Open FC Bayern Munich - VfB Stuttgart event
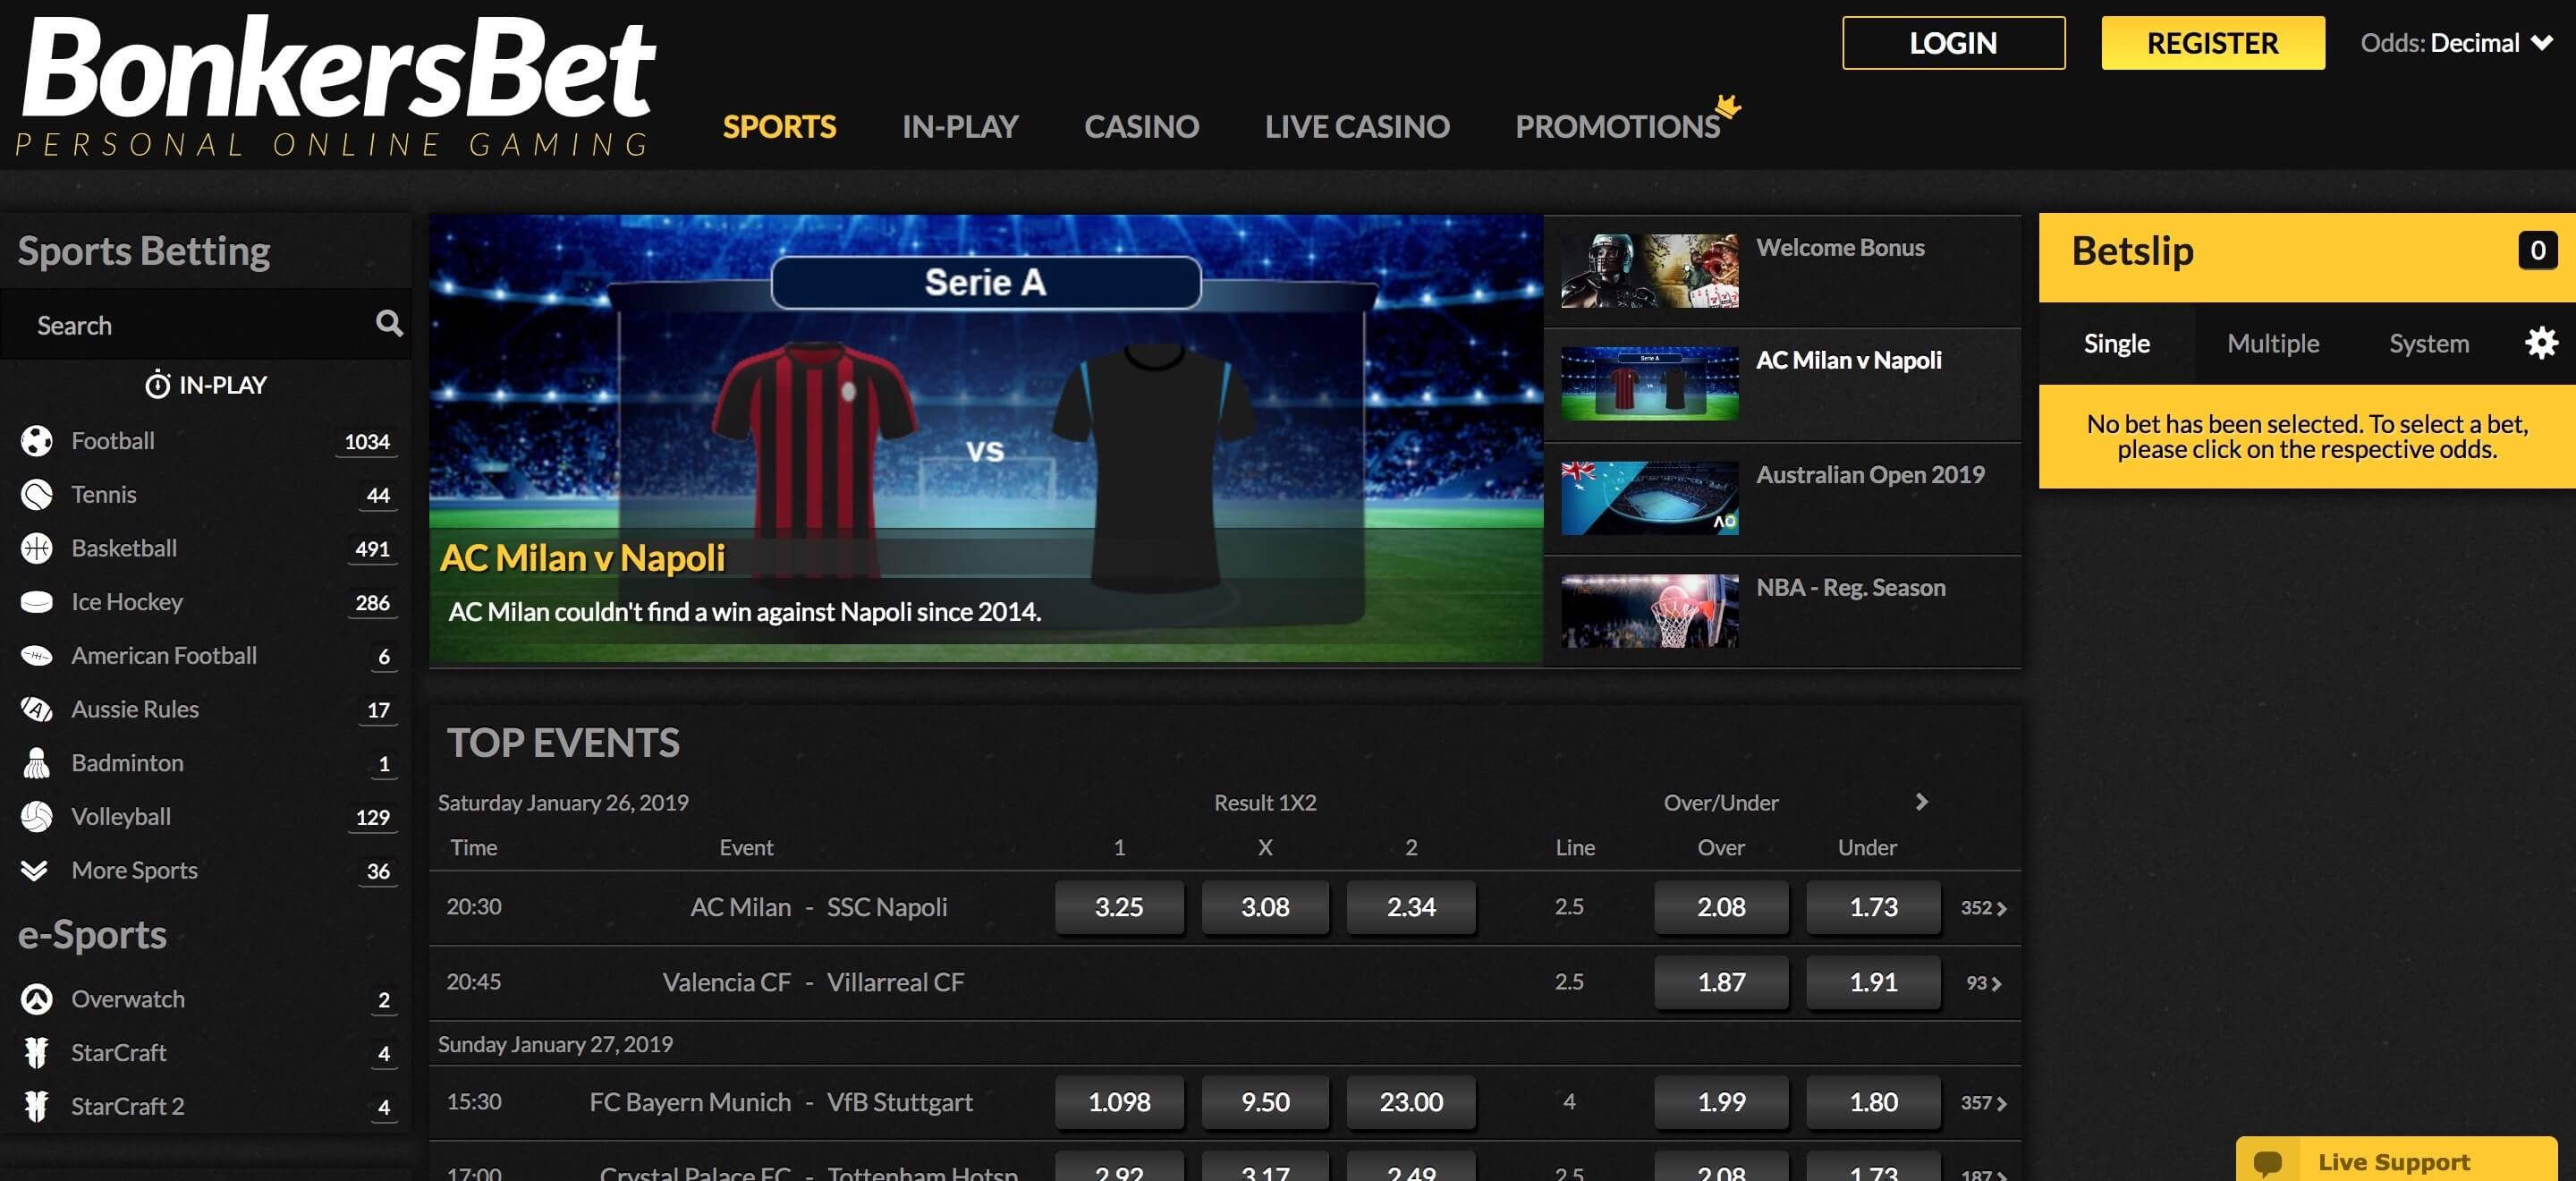 pyautogui.click(x=781, y=1102)
